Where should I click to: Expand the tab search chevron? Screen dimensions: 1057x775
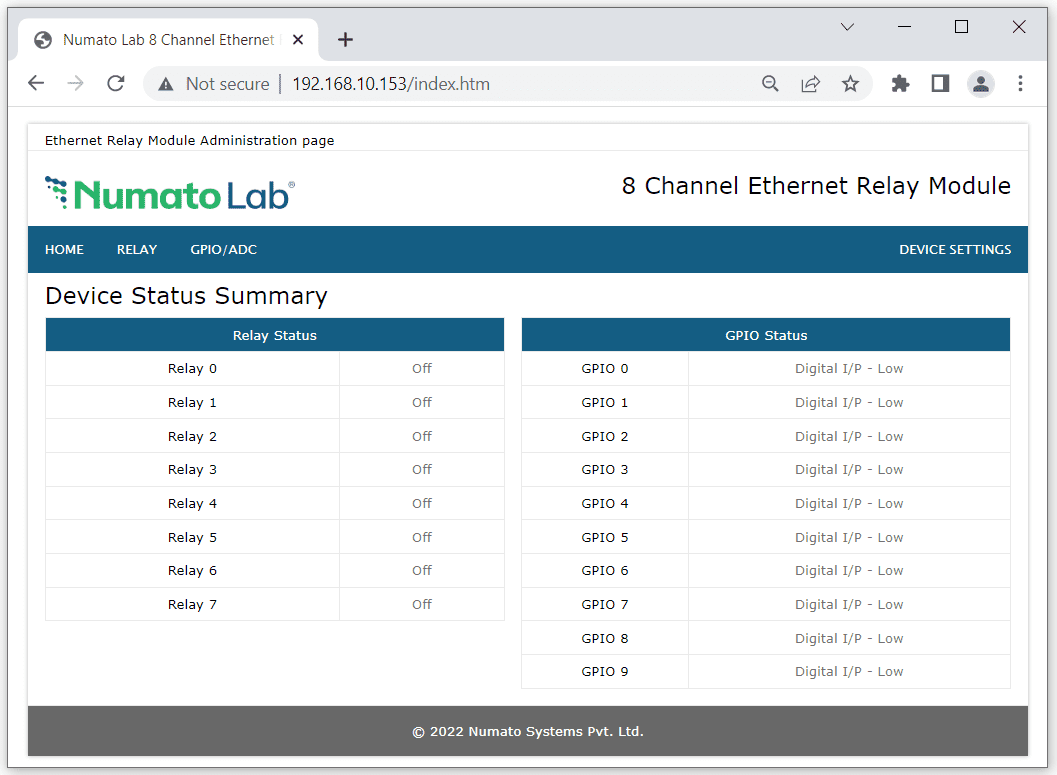(847, 27)
